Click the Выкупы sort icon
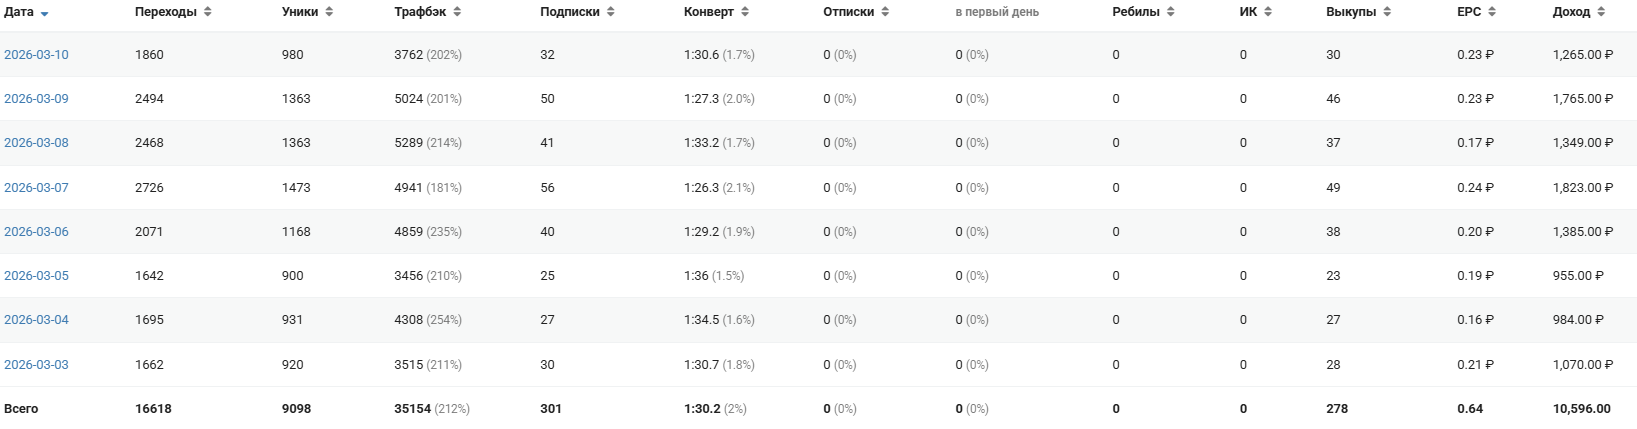1637x429 pixels. pyautogui.click(x=1387, y=12)
